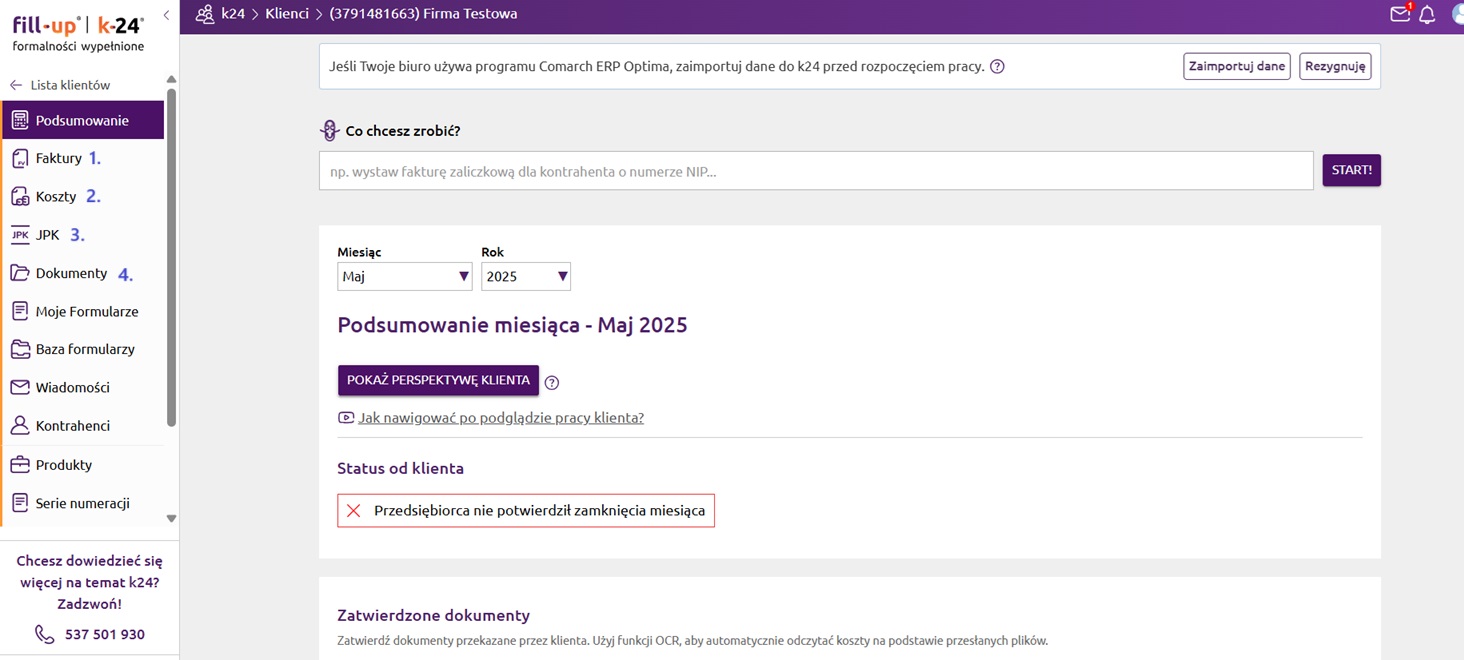Open the Podsumowanie section
The image size is (1464, 660).
[x=82, y=120]
